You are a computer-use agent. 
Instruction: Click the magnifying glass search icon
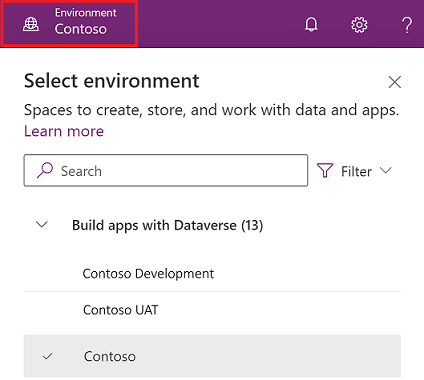(45, 170)
